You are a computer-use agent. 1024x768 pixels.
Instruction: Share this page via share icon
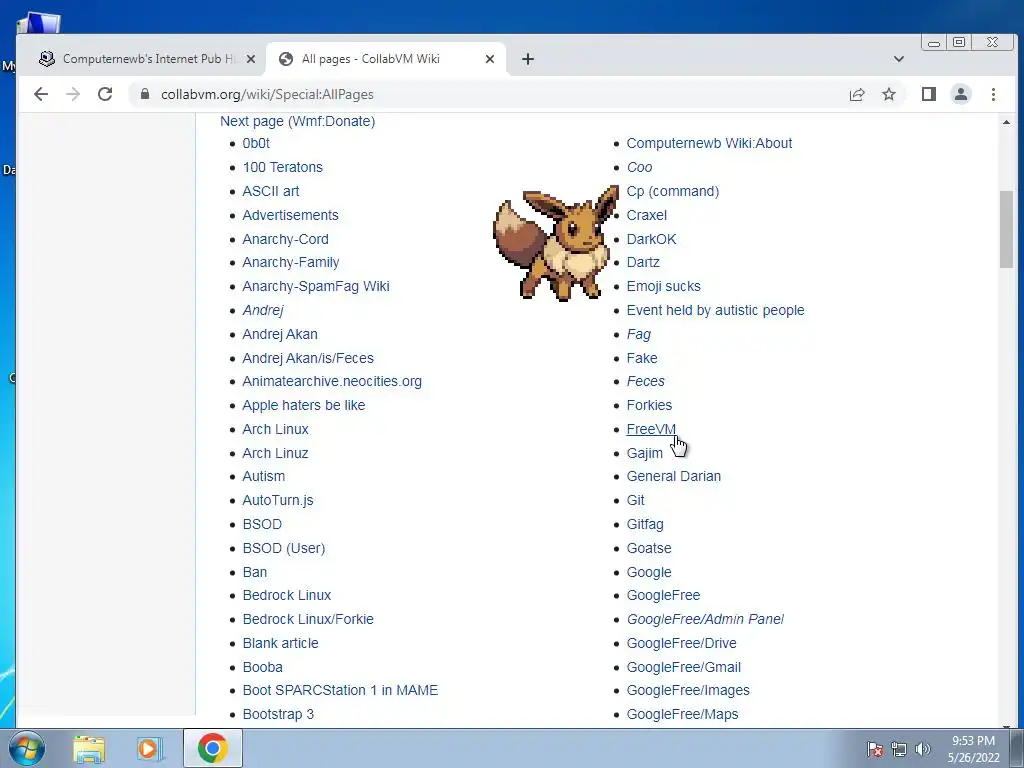pyautogui.click(x=857, y=94)
